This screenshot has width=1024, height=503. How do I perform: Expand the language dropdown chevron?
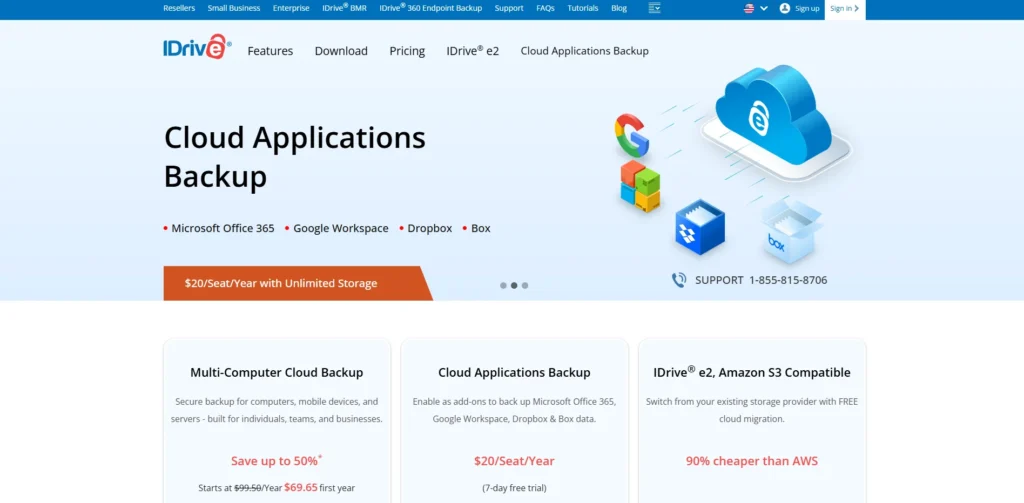click(x=763, y=8)
